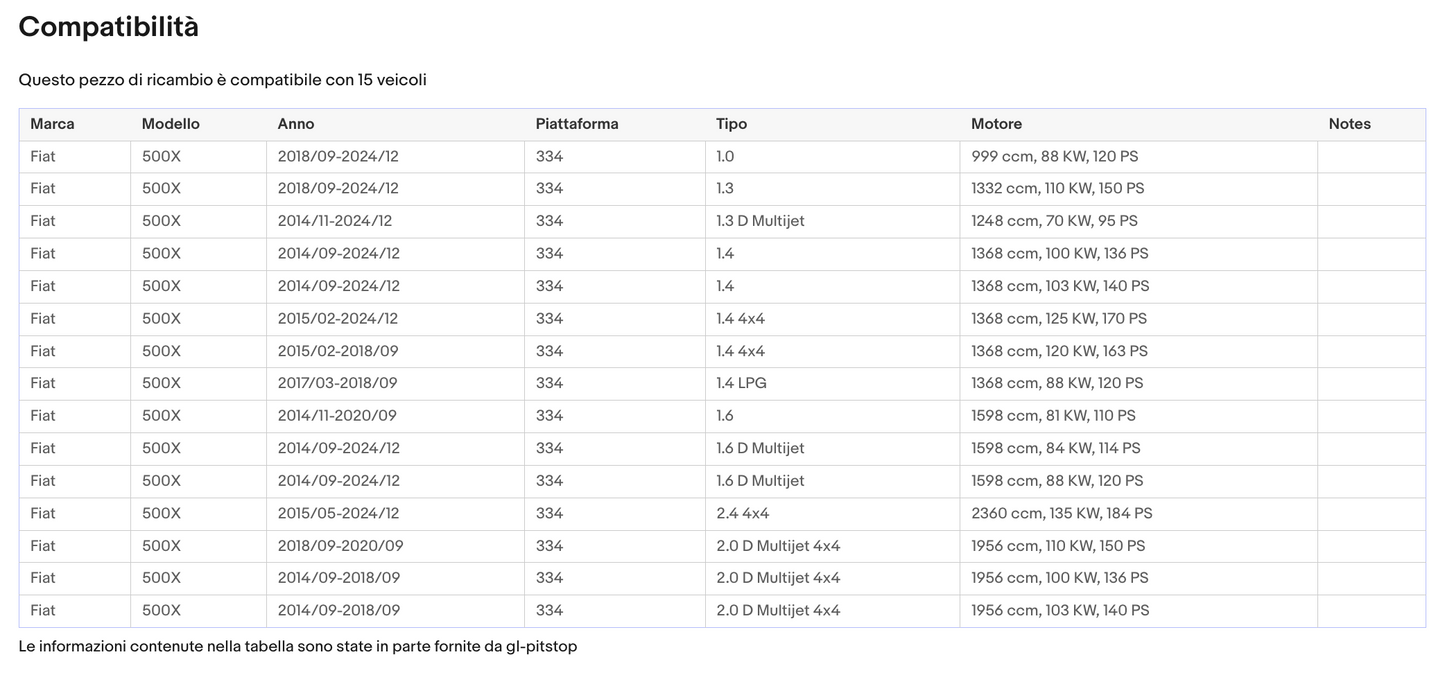Click the Notes column header
Screen dimensions: 1445x675
(1349, 124)
